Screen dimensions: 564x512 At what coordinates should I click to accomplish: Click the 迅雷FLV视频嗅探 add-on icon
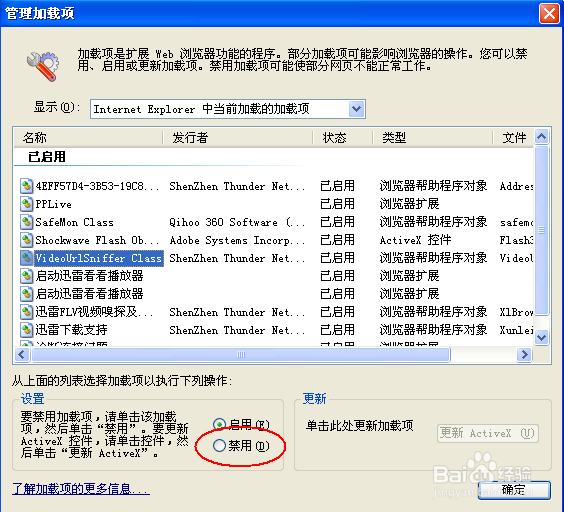tap(26, 312)
